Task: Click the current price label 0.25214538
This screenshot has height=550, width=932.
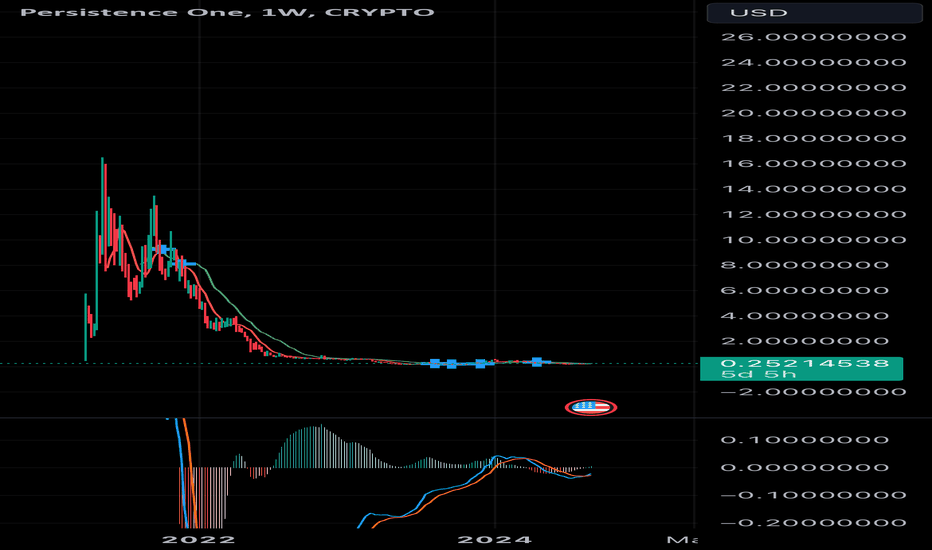Action: (805, 363)
